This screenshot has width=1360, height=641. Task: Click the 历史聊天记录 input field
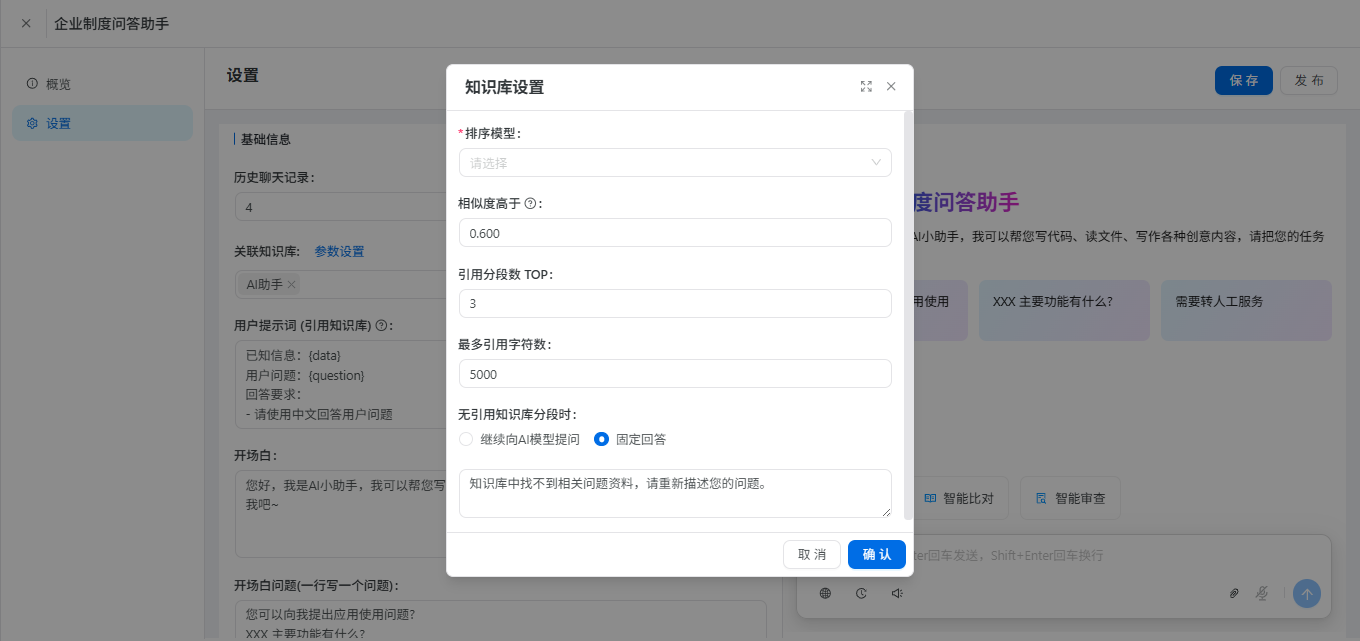click(x=340, y=207)
